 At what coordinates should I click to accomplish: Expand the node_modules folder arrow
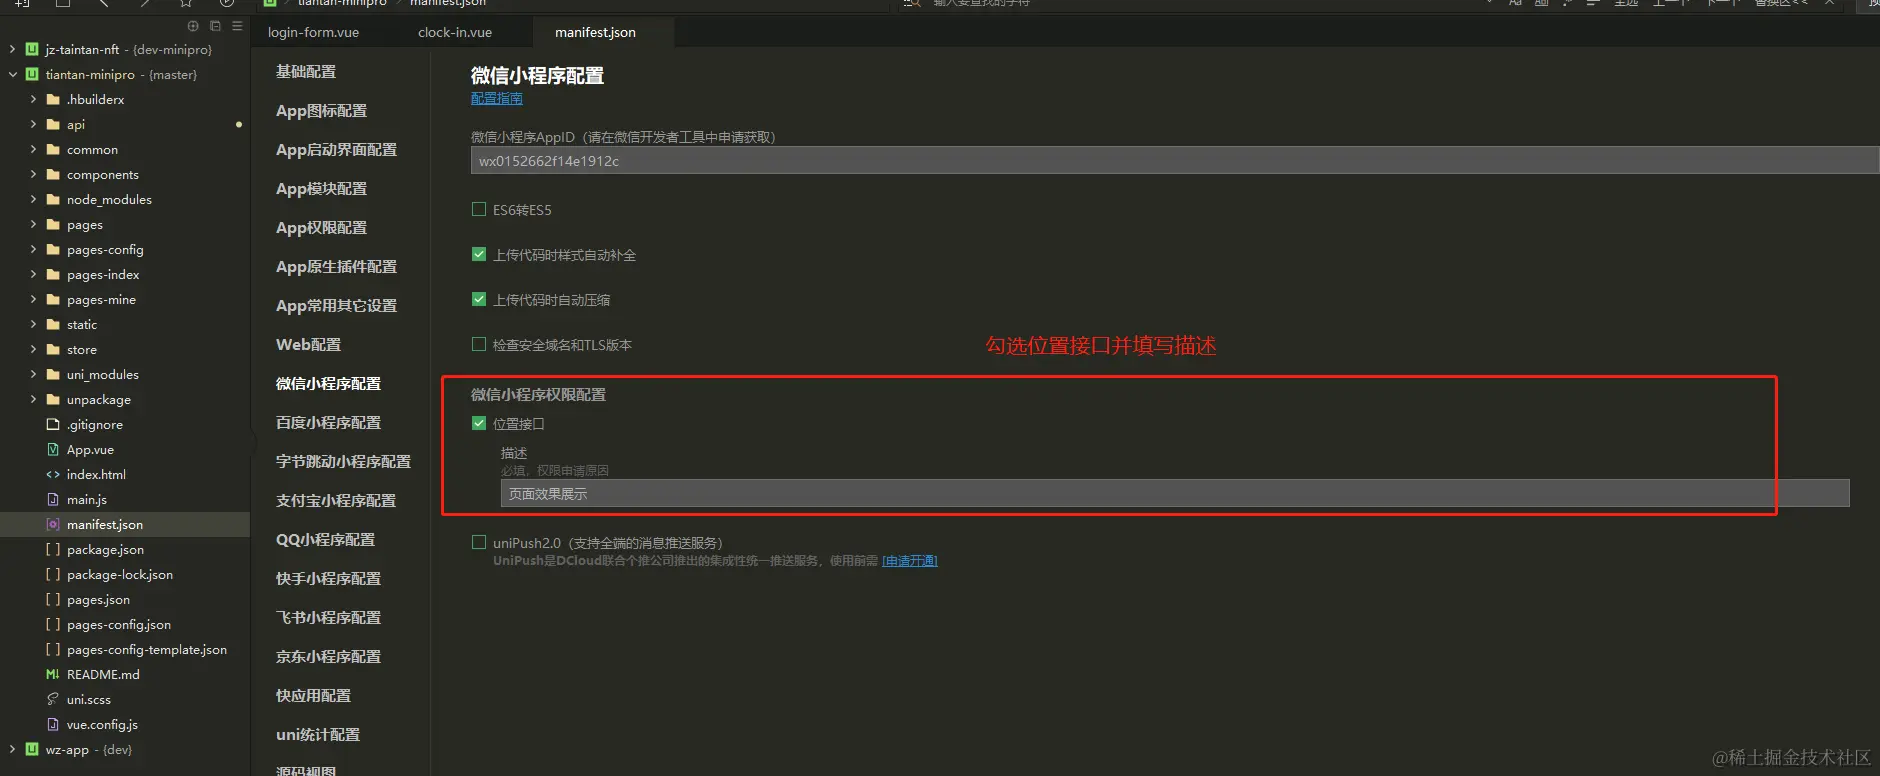[33, 199]
